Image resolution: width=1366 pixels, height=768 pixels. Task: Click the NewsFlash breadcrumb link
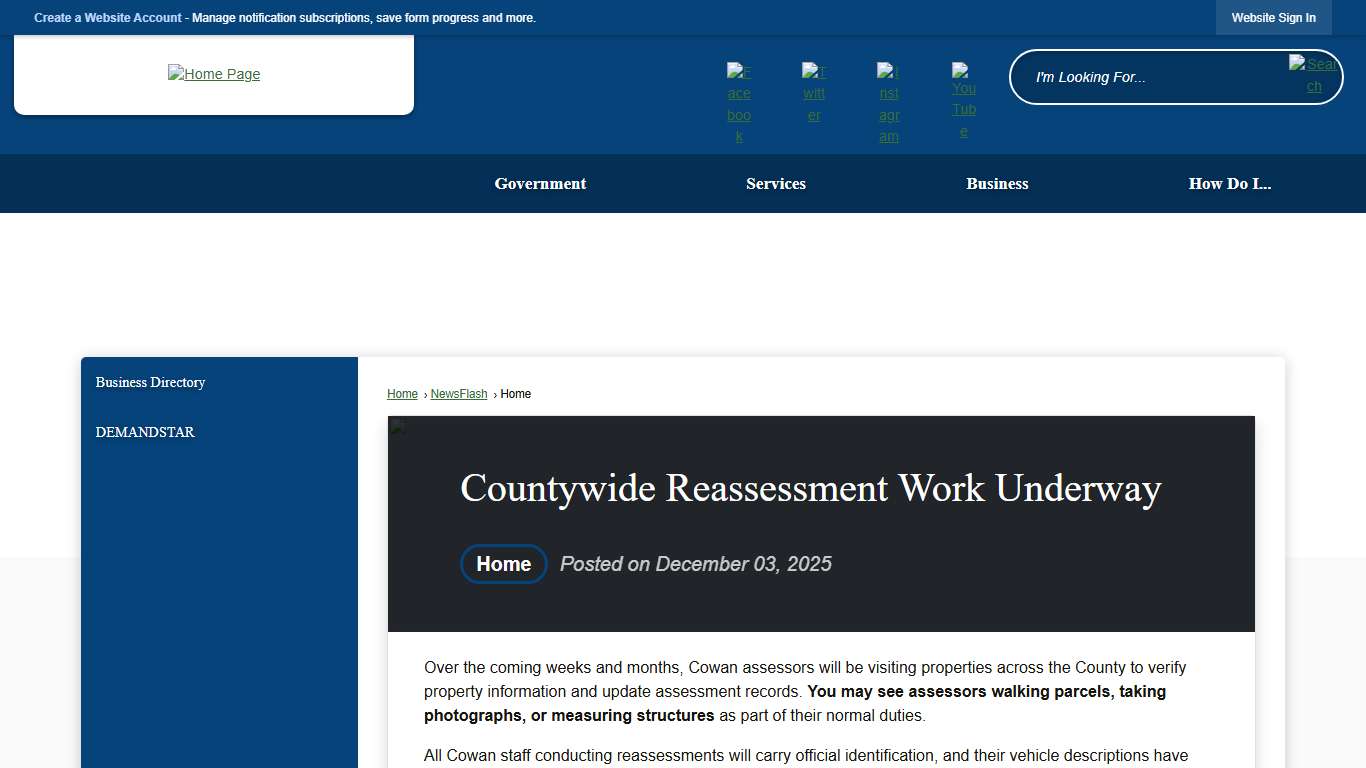pyautogui.click(x=459, y=393)
